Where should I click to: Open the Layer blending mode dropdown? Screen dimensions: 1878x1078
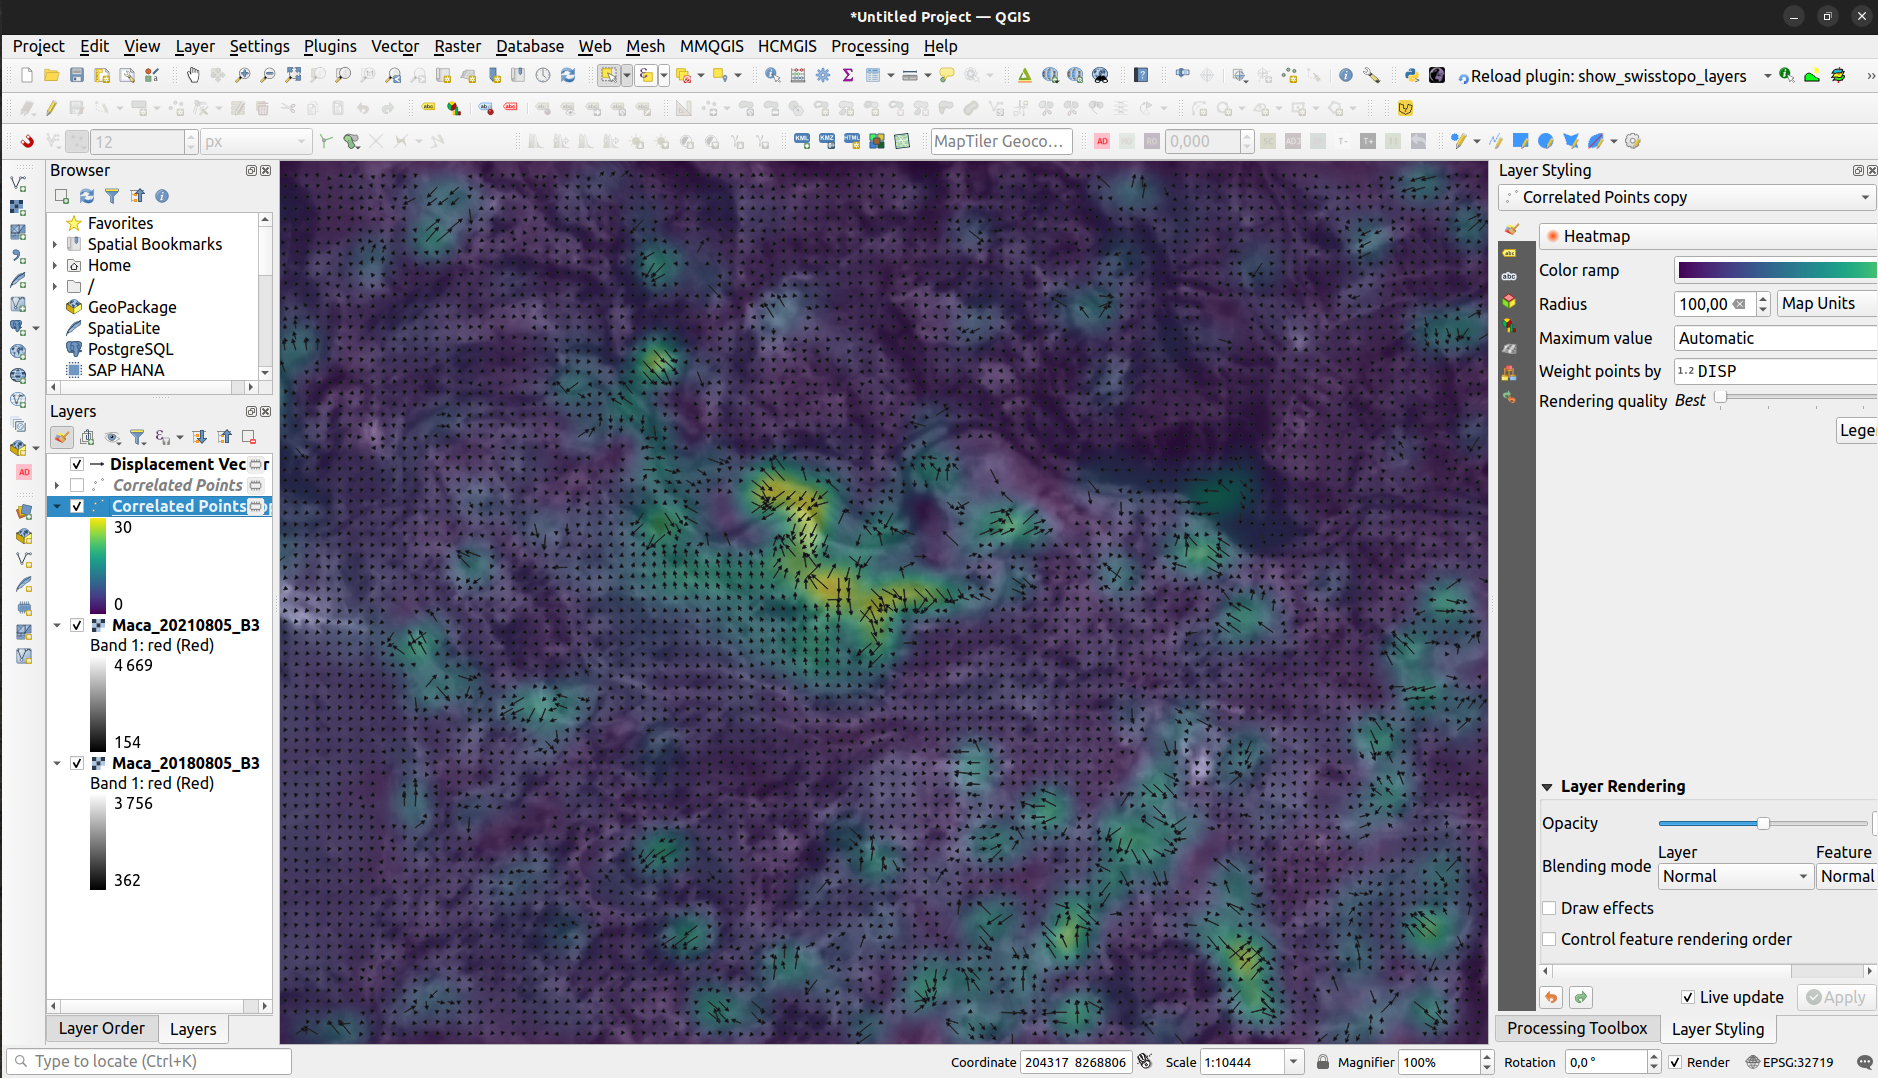[x=1735, y=876]
